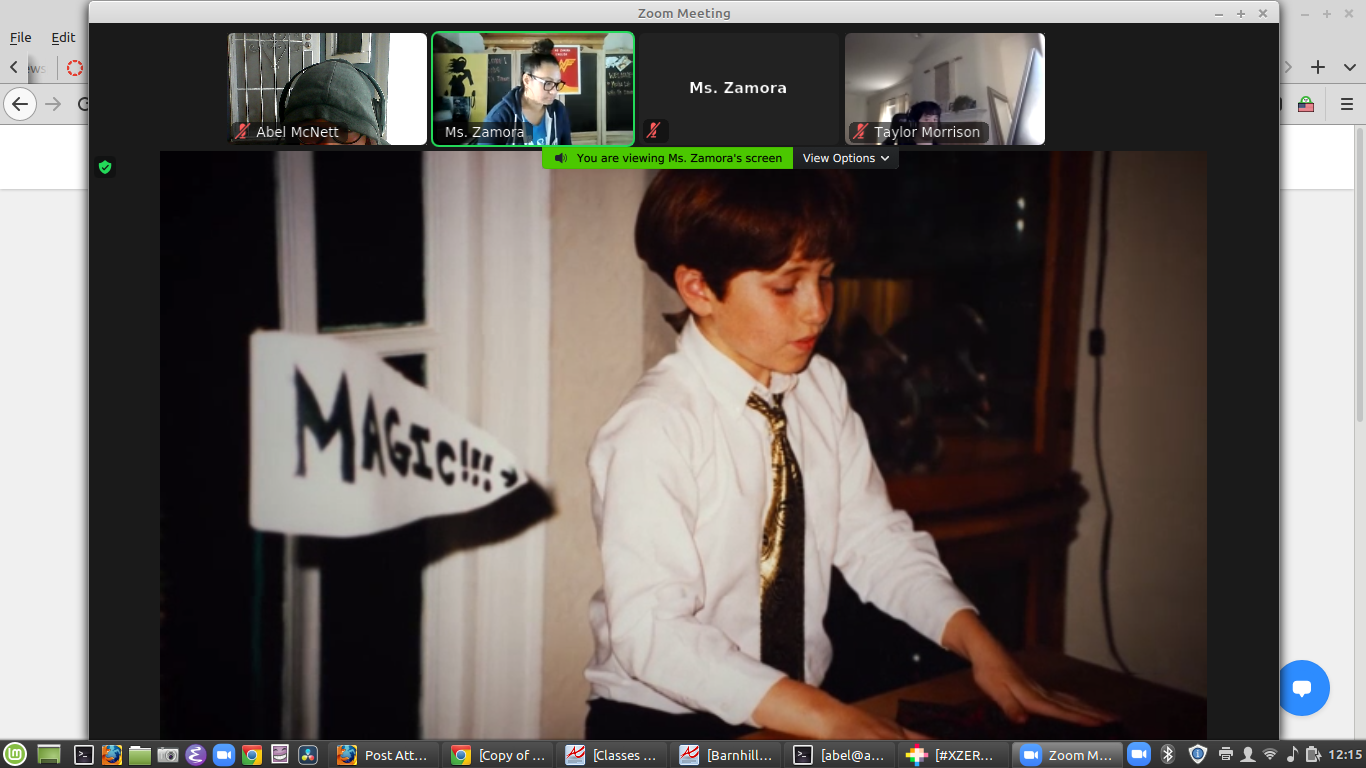The height and width of the screenshot is (768, 1366).
Task: Open the File menu in the browser window
Action: [21, 37]
